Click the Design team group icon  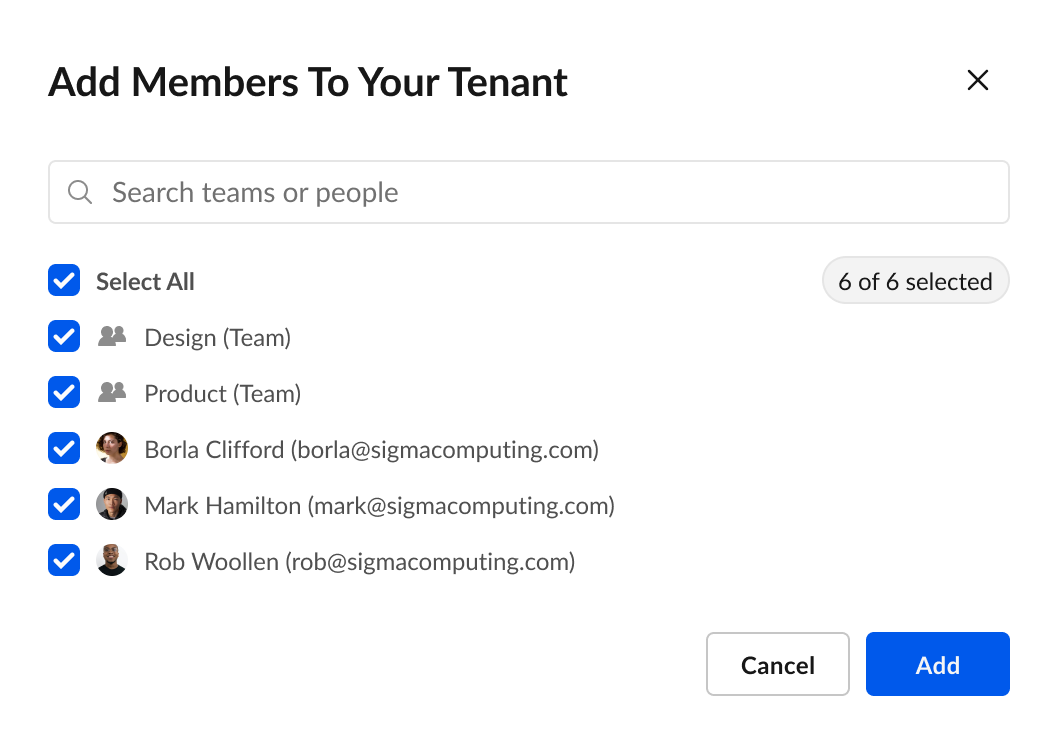pyautogui.click(x=112, y=337)
